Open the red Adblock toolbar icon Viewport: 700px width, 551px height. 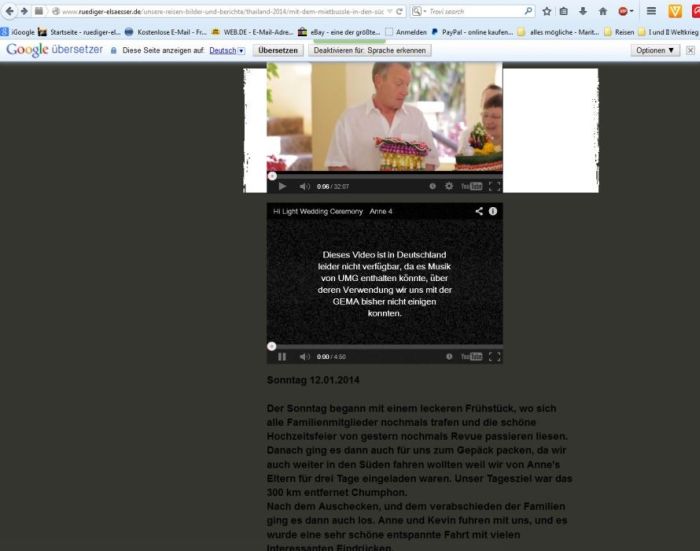[x=625, y=12]
